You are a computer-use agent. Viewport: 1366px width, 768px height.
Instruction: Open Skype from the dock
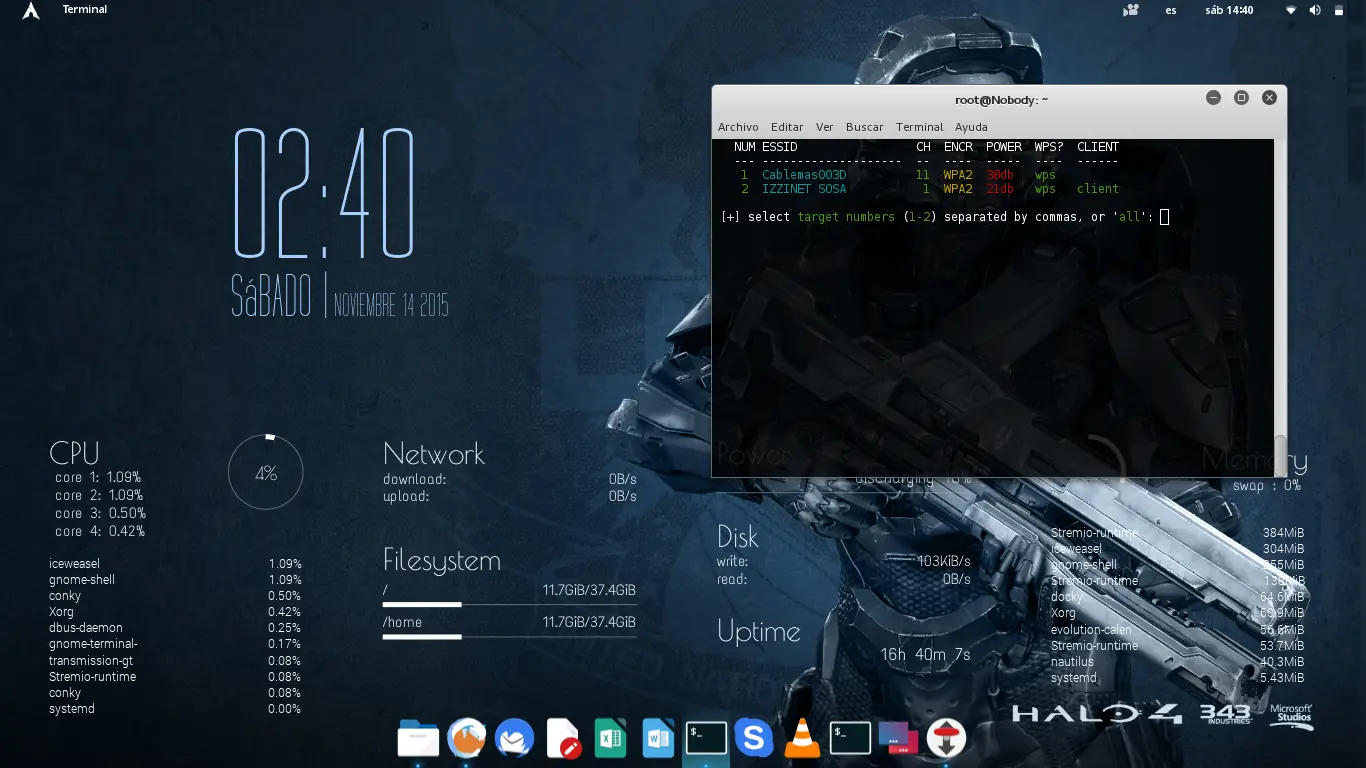pos(754,739)
